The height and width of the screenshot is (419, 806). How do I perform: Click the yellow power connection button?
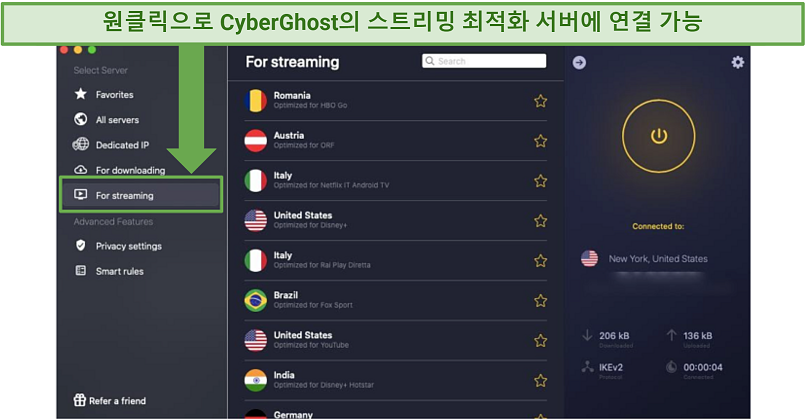658,136
